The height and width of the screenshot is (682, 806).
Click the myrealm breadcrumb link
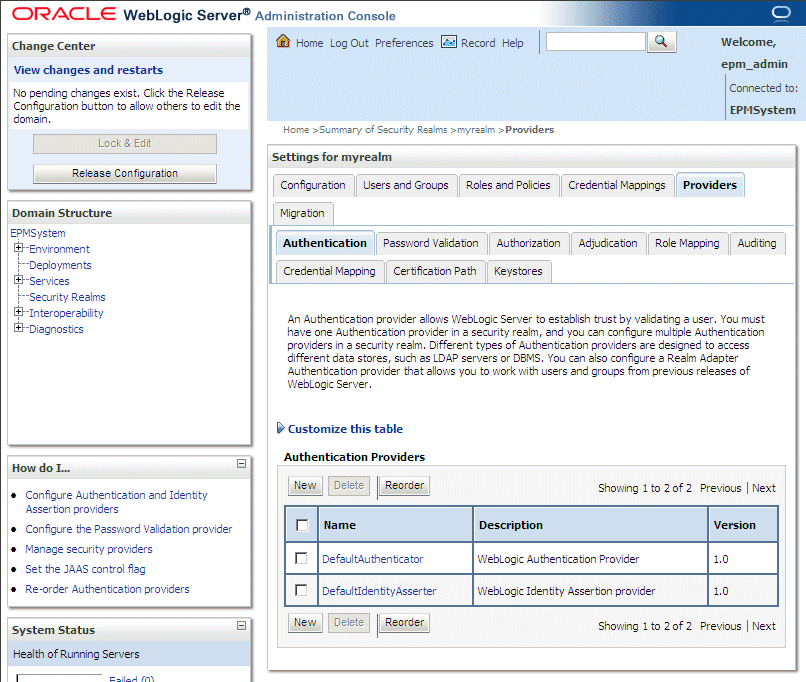(476, 130)
